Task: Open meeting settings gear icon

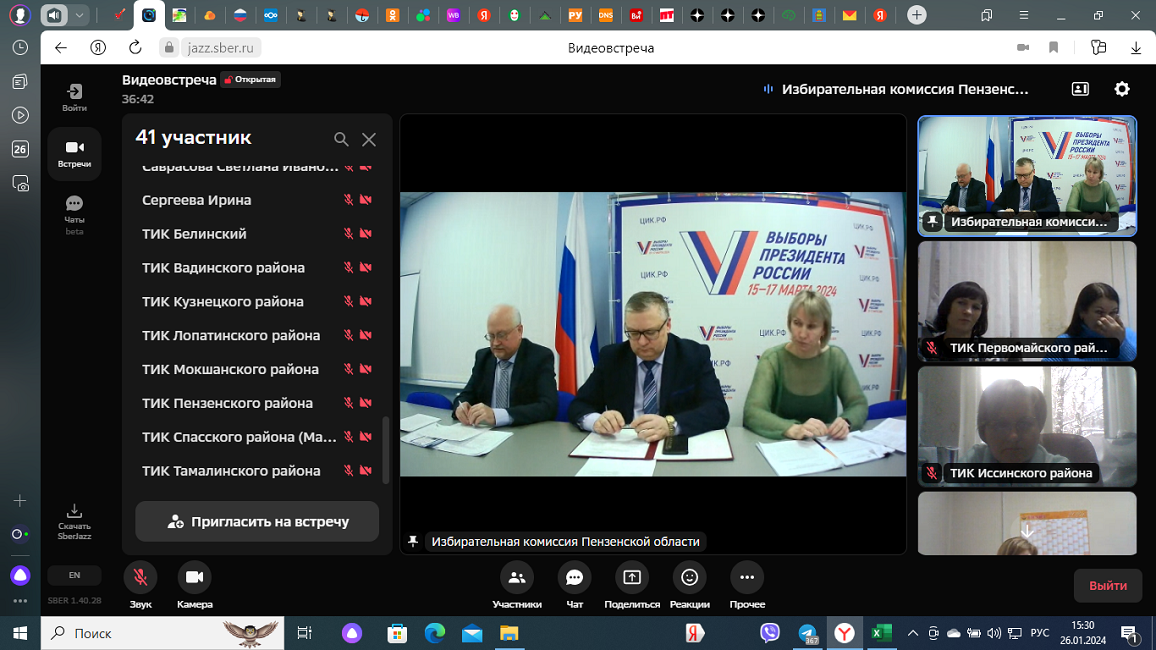Action: pyautogui.click(x=1121, y=89)
